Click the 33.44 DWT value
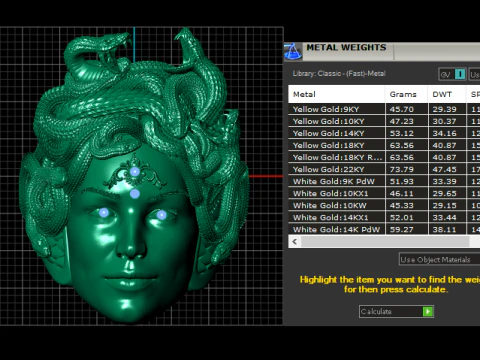 coord(444,217)
